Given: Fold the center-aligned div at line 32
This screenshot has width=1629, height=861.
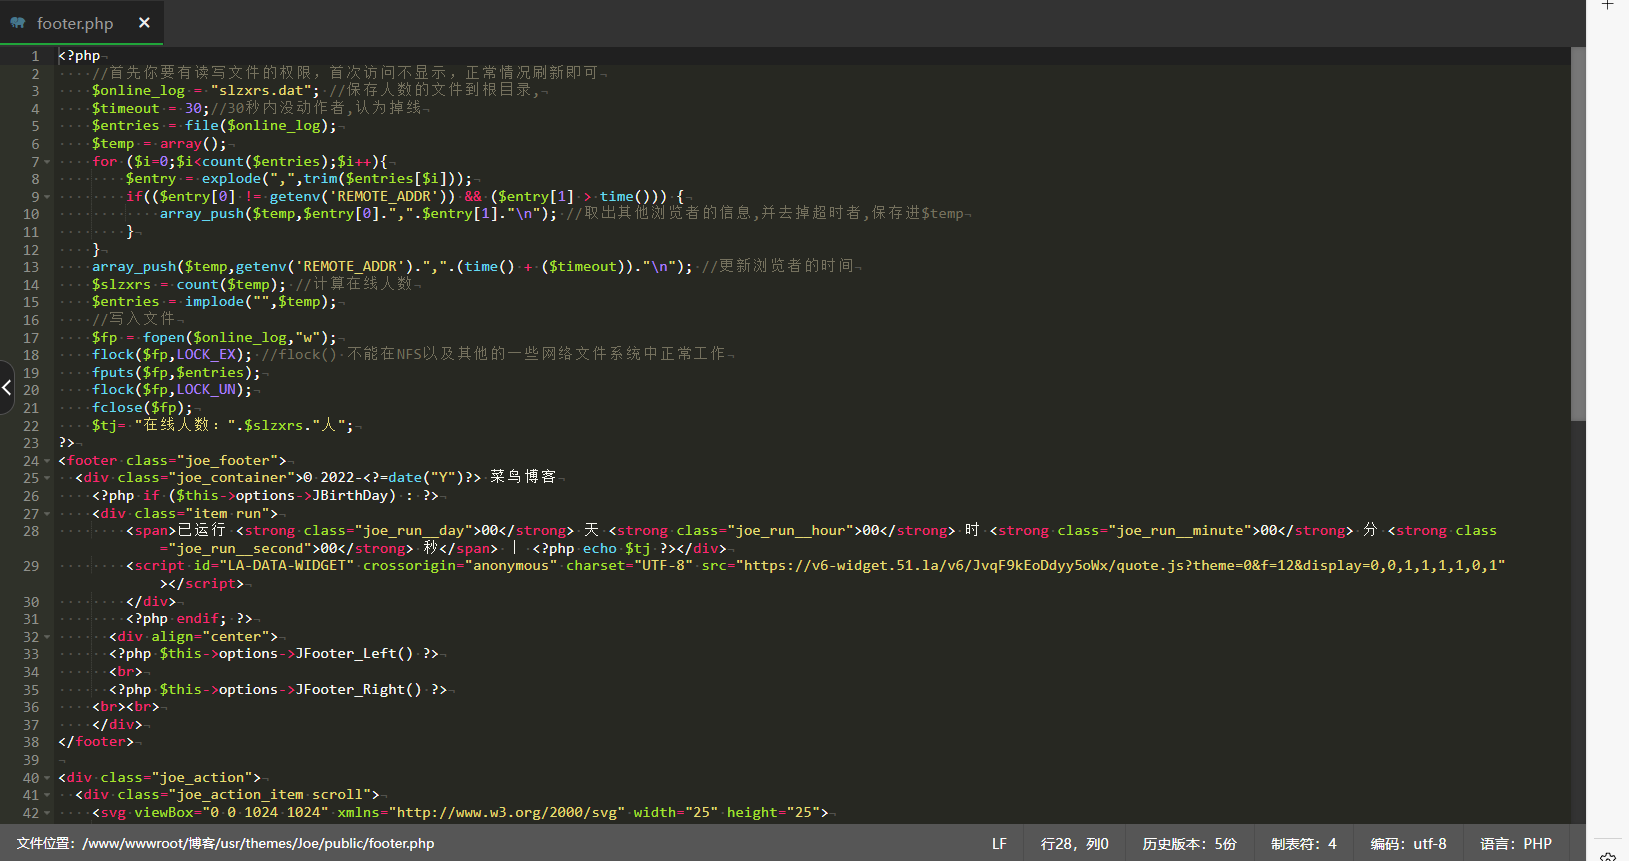Looking at the screenshot, I should tap(47, 637).
